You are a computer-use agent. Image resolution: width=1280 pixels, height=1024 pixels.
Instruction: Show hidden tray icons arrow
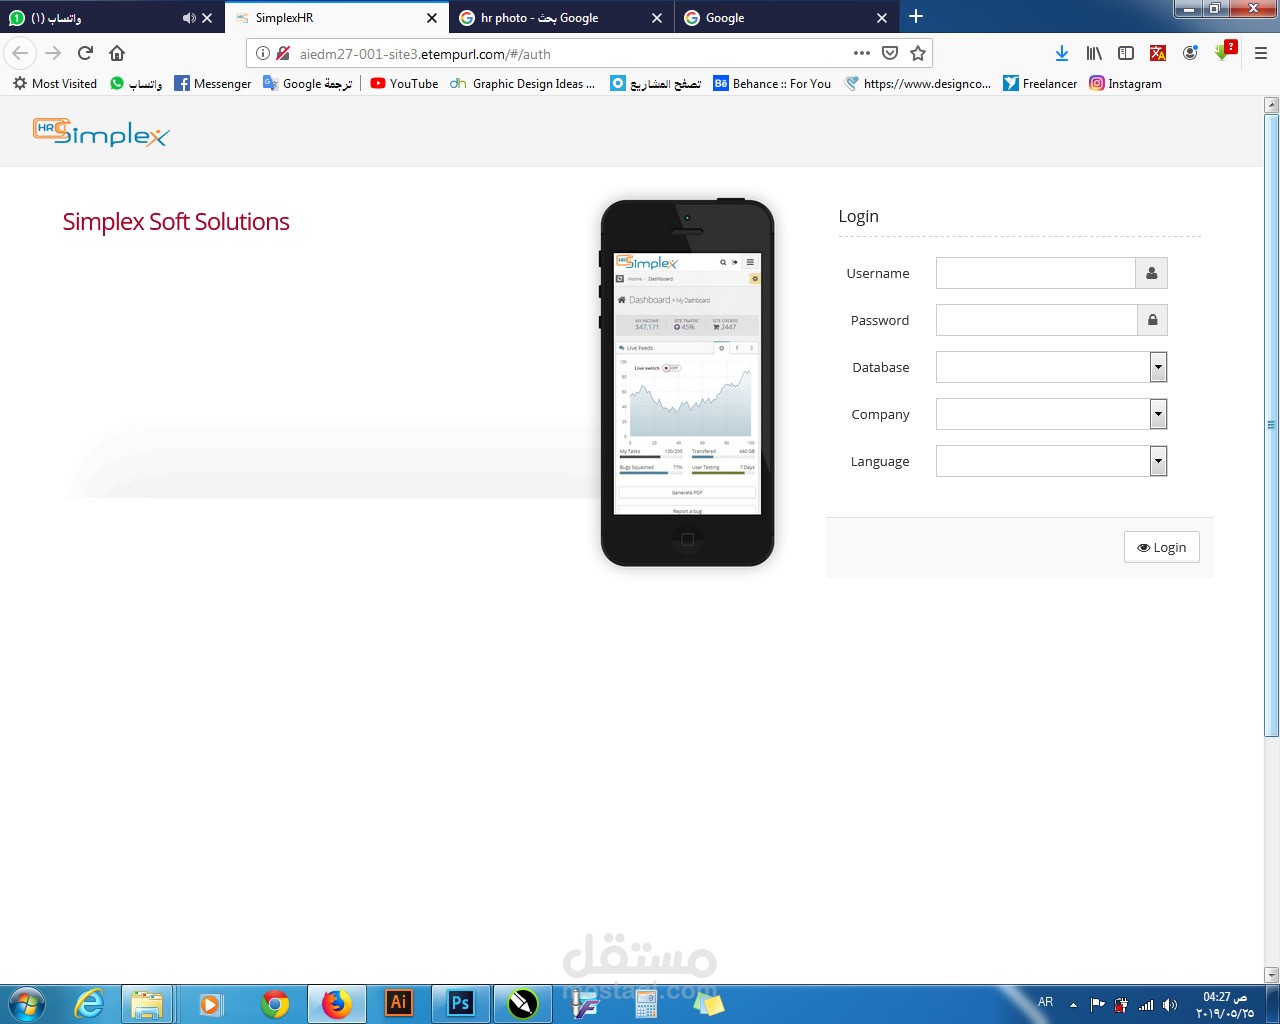(1073, 1004)
